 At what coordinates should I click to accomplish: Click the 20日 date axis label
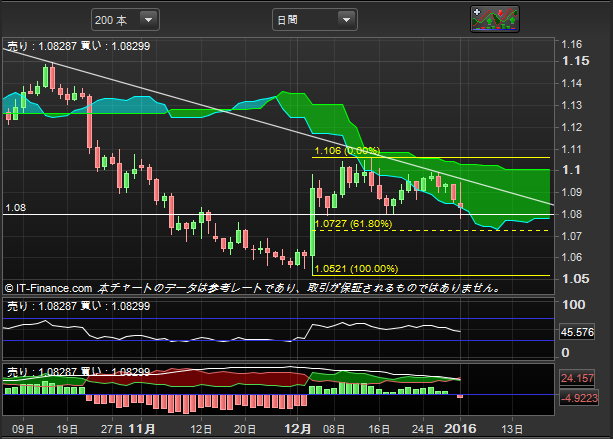coord(245,429)
